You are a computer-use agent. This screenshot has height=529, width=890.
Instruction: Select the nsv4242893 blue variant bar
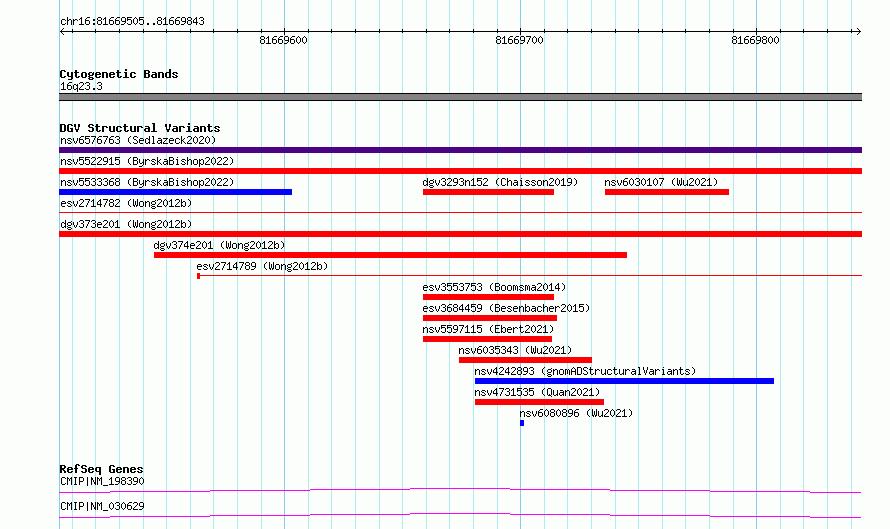click(x=624, y=381)
